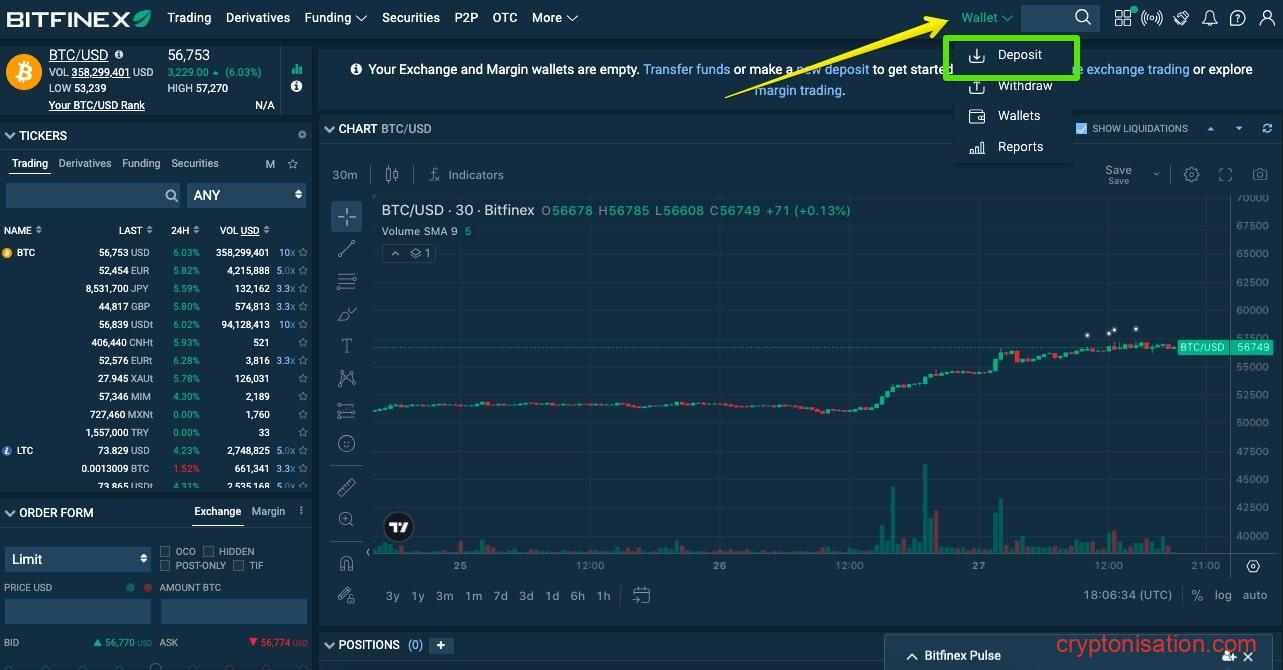Click the notifications bell icon
Image resolution: width=1283 pixels, height=670 pixels.
[x=1209, y=18]
